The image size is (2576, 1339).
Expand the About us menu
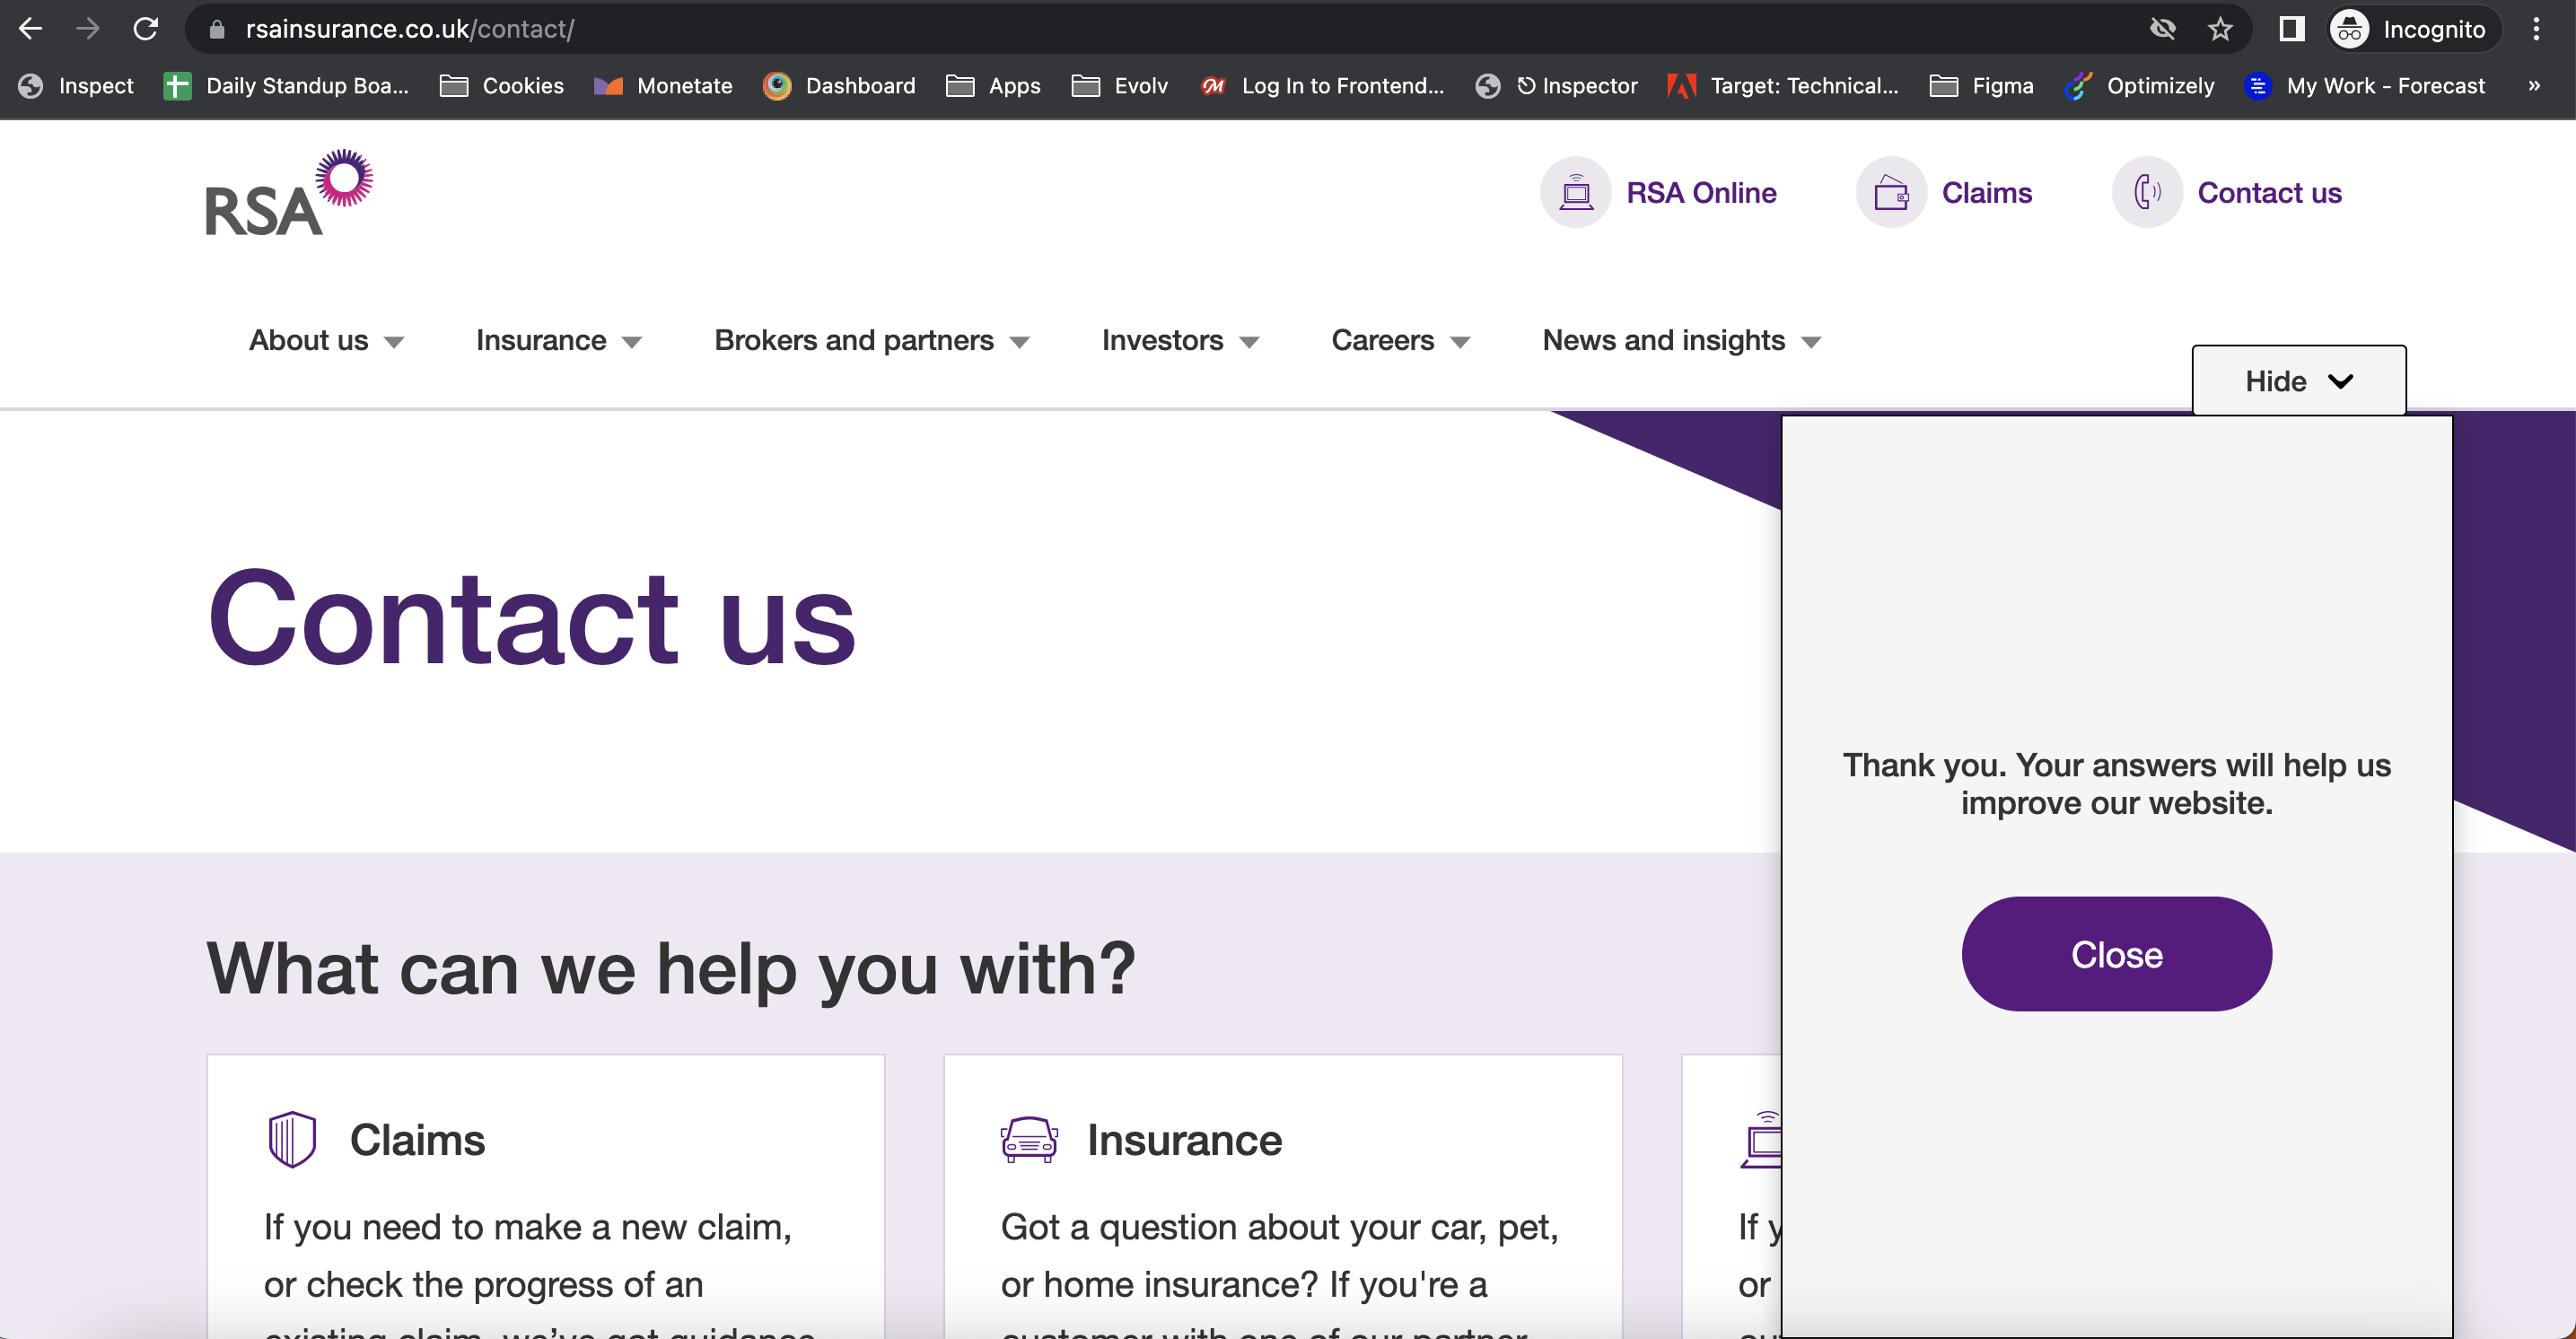[326, 340]
